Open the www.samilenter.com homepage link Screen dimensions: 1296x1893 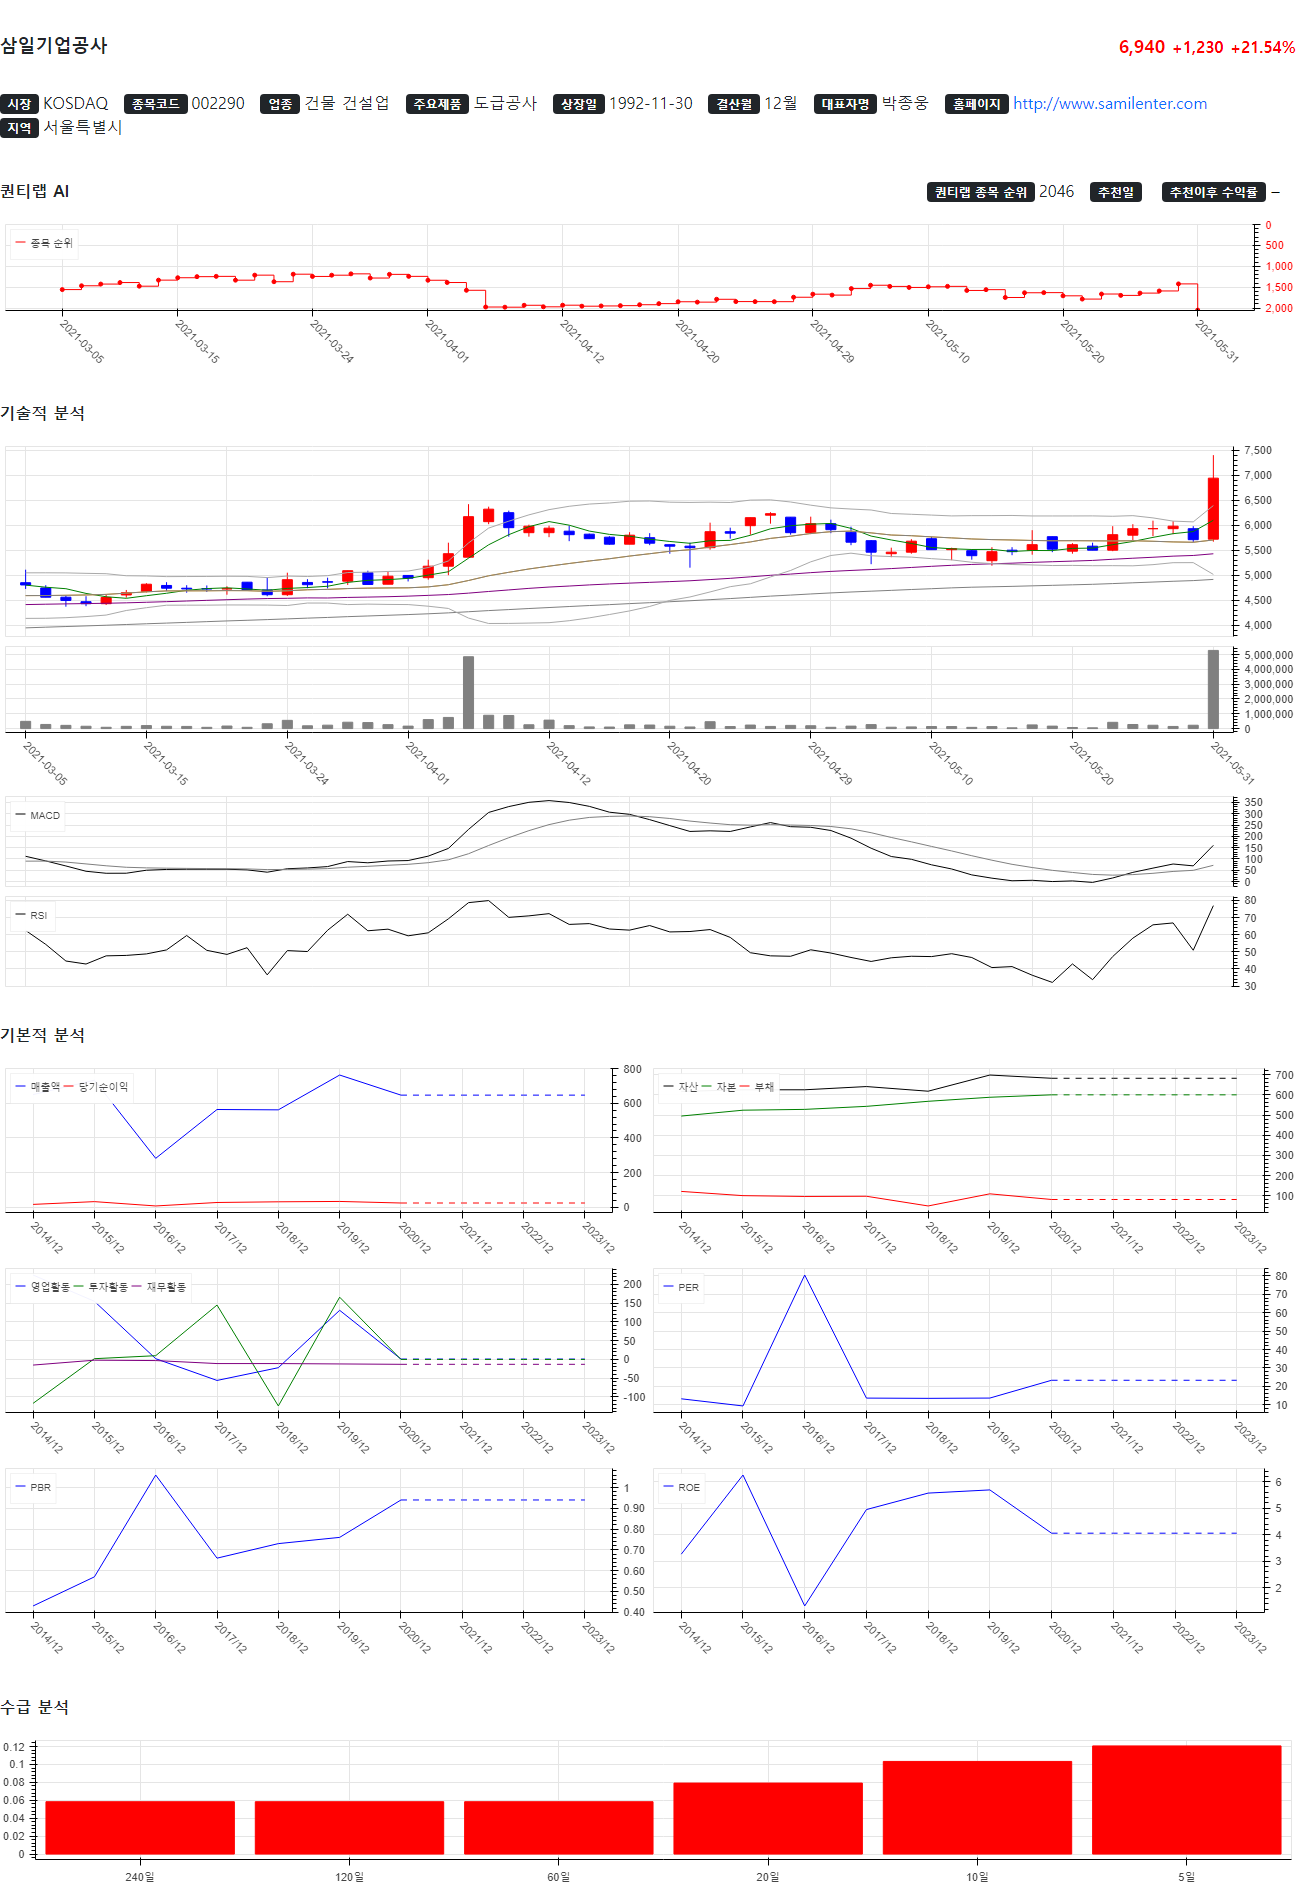click(1110, 103)
